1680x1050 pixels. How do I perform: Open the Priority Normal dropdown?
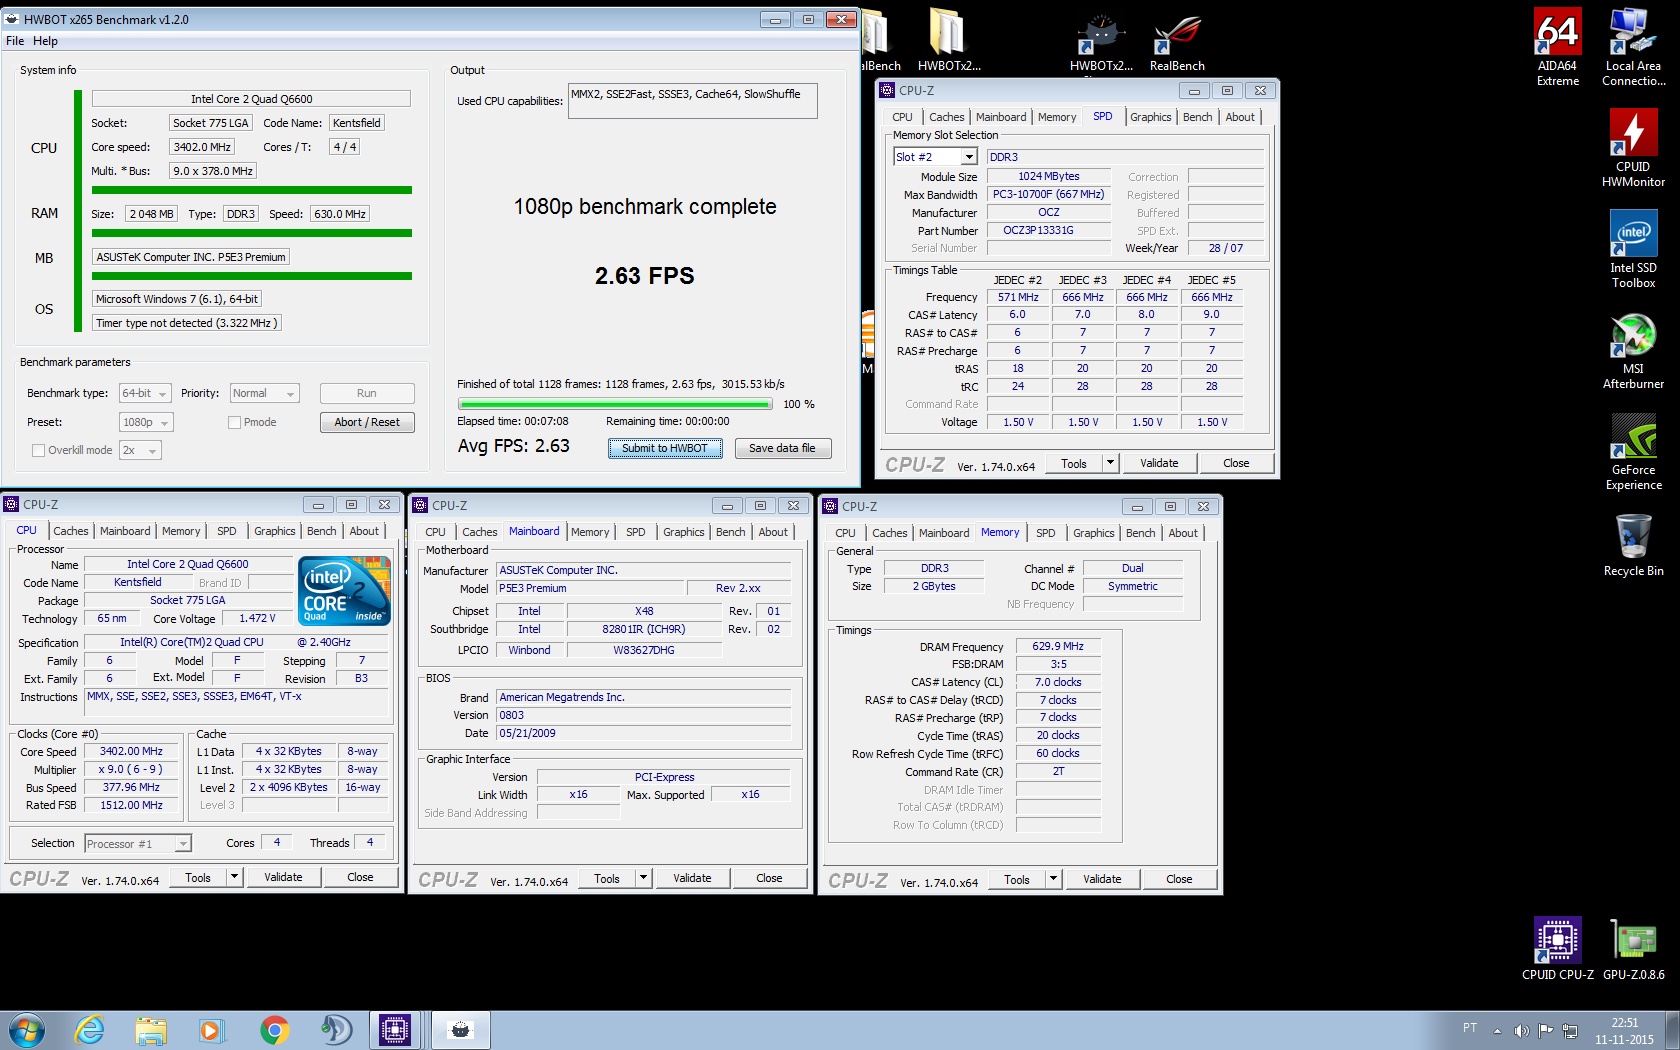click(264, 394)
